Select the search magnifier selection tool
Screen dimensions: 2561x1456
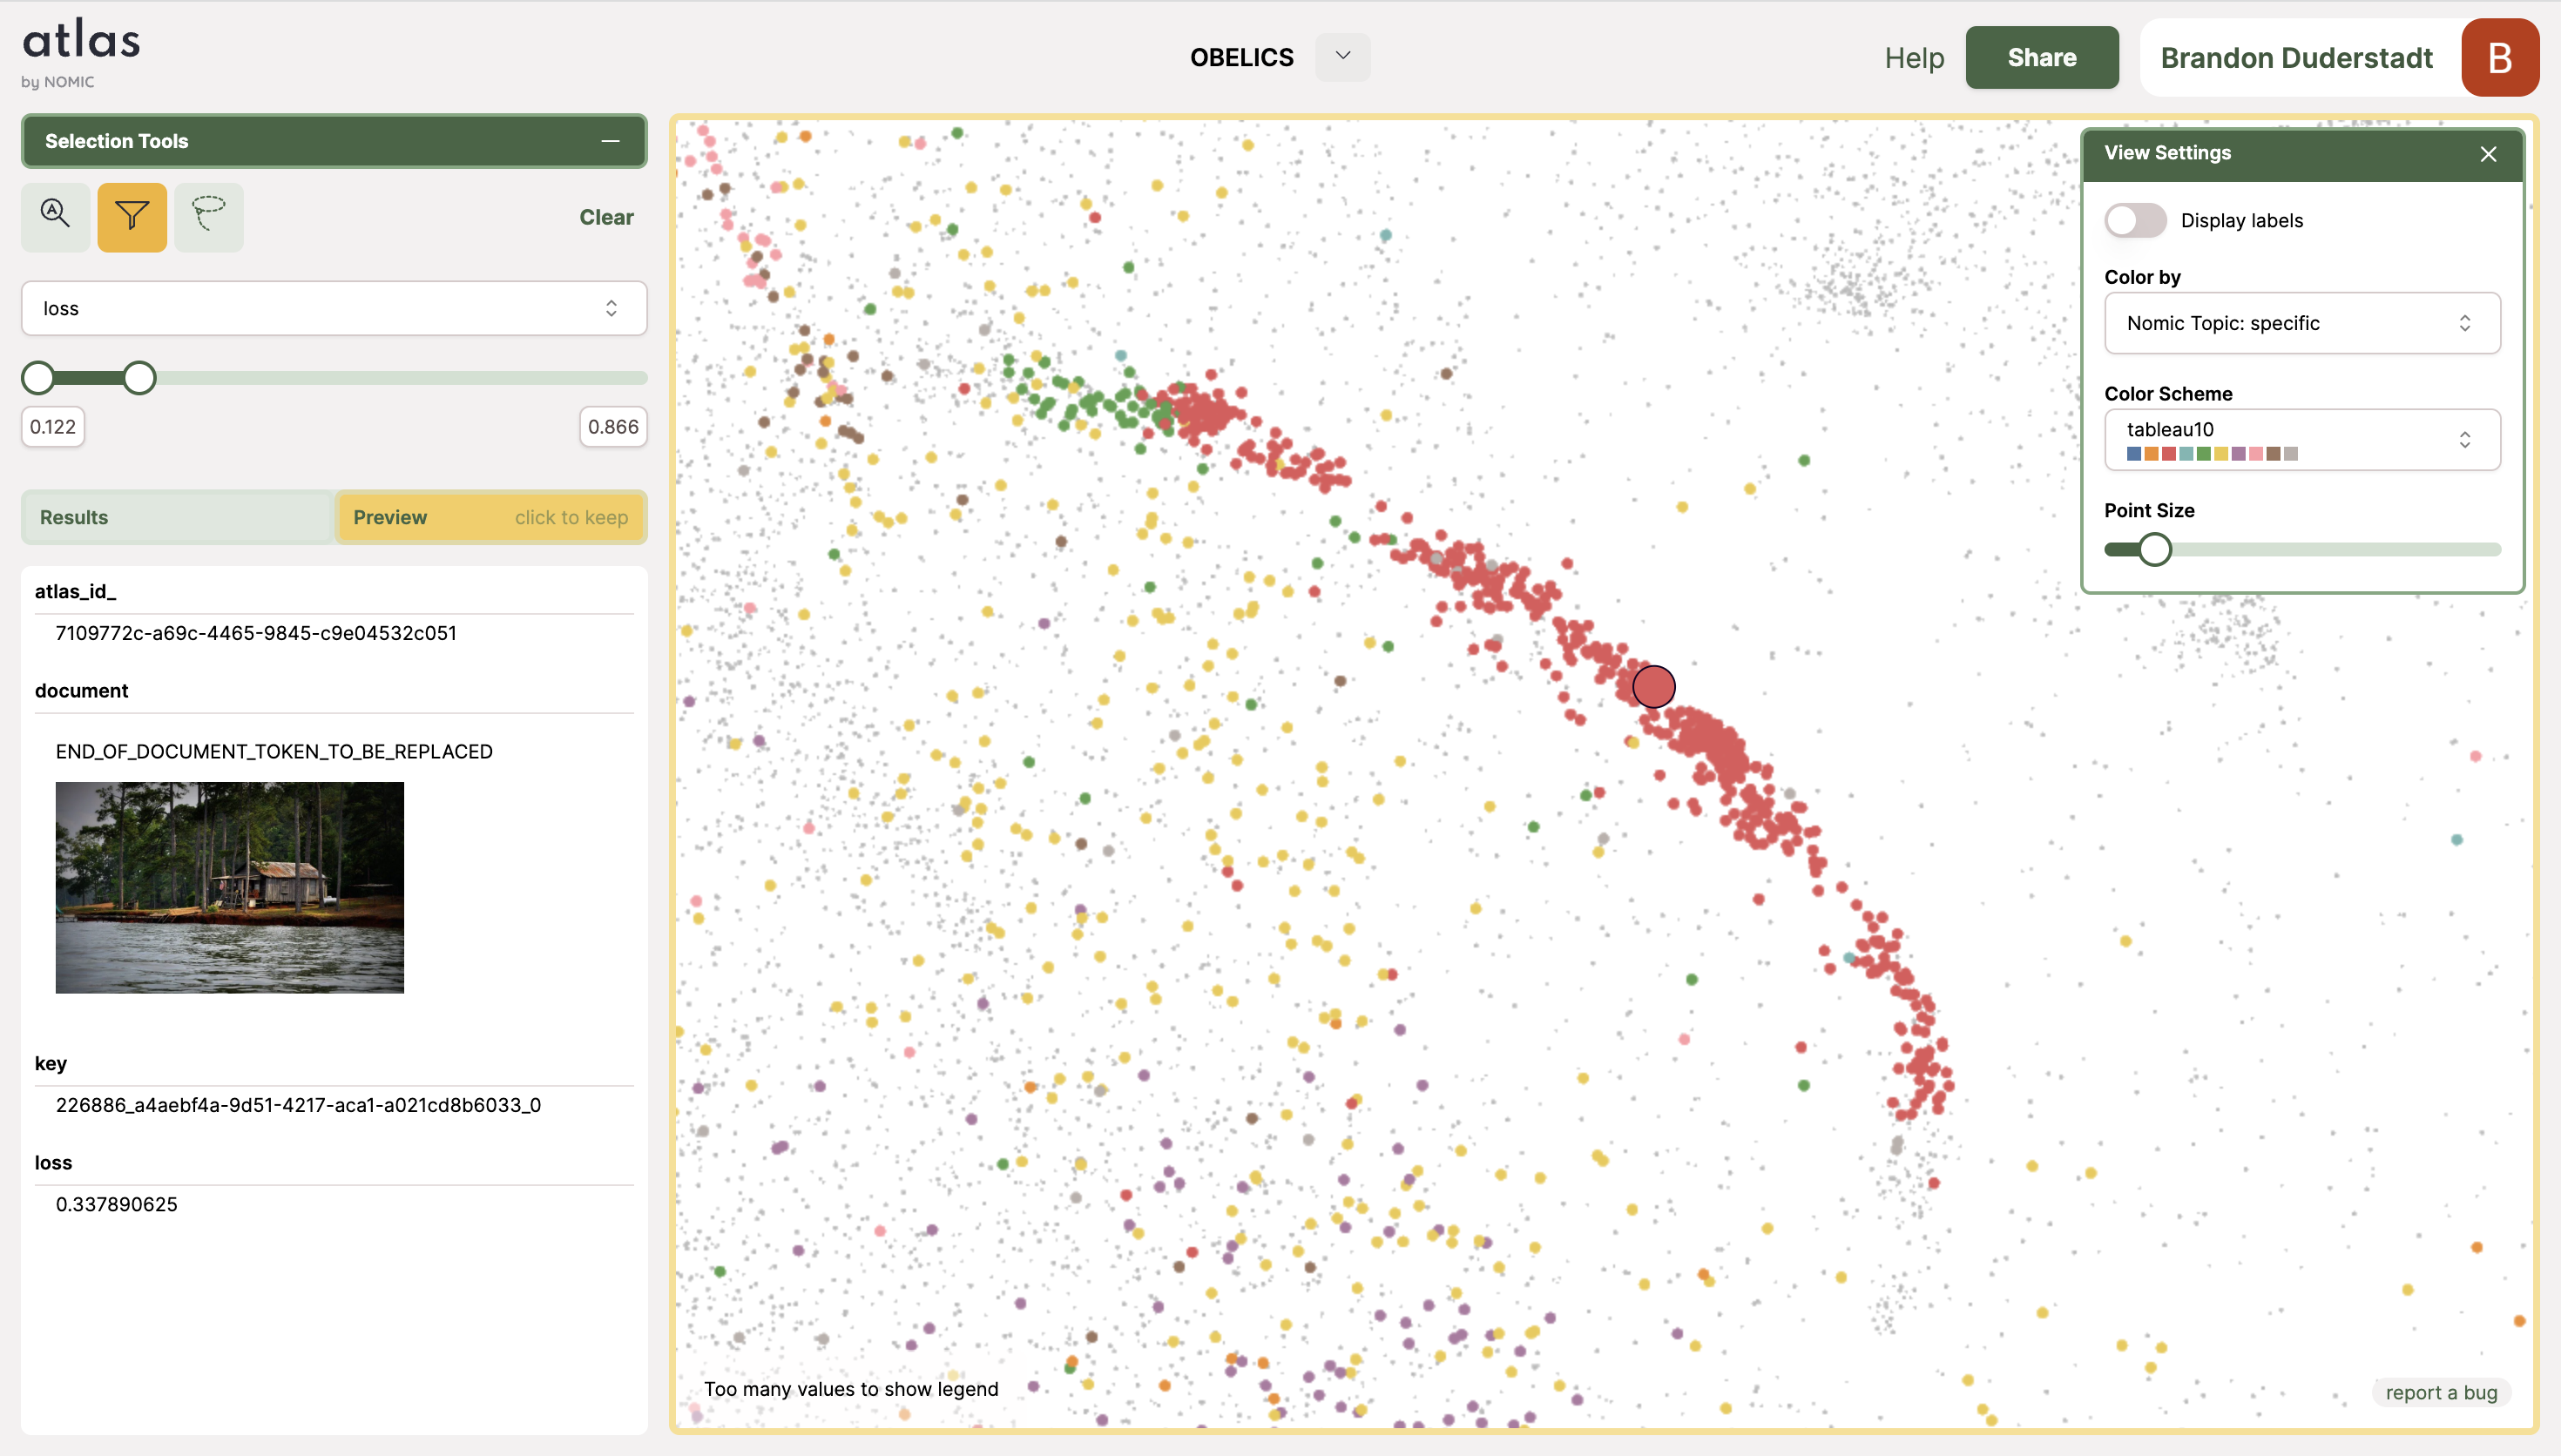click(55, 216)
